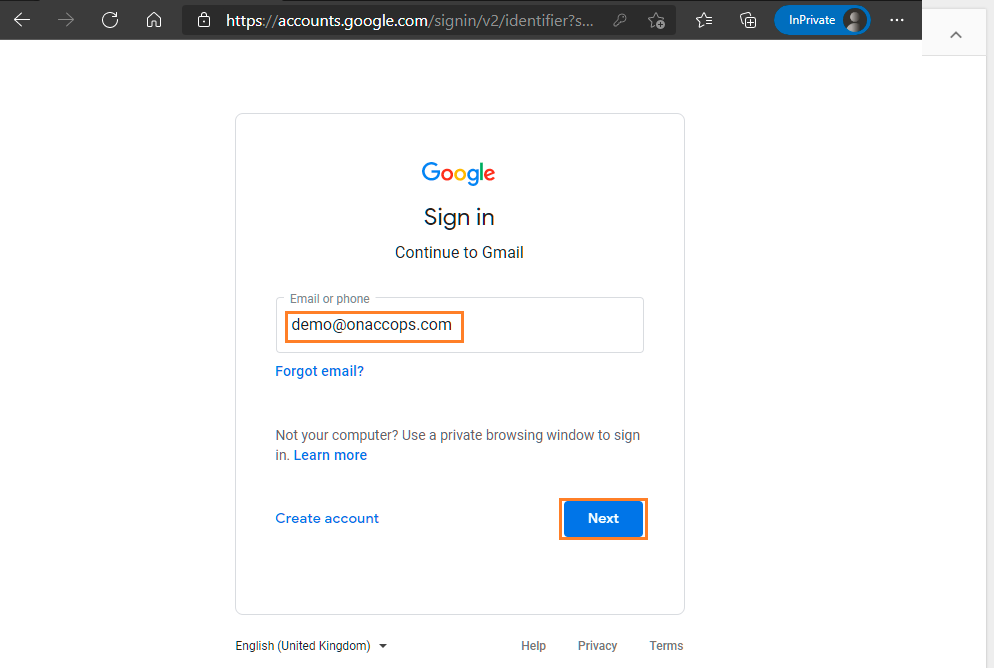
Task: Follow the Learn more link
Action: pyautogui.click(x=330, y=455)
